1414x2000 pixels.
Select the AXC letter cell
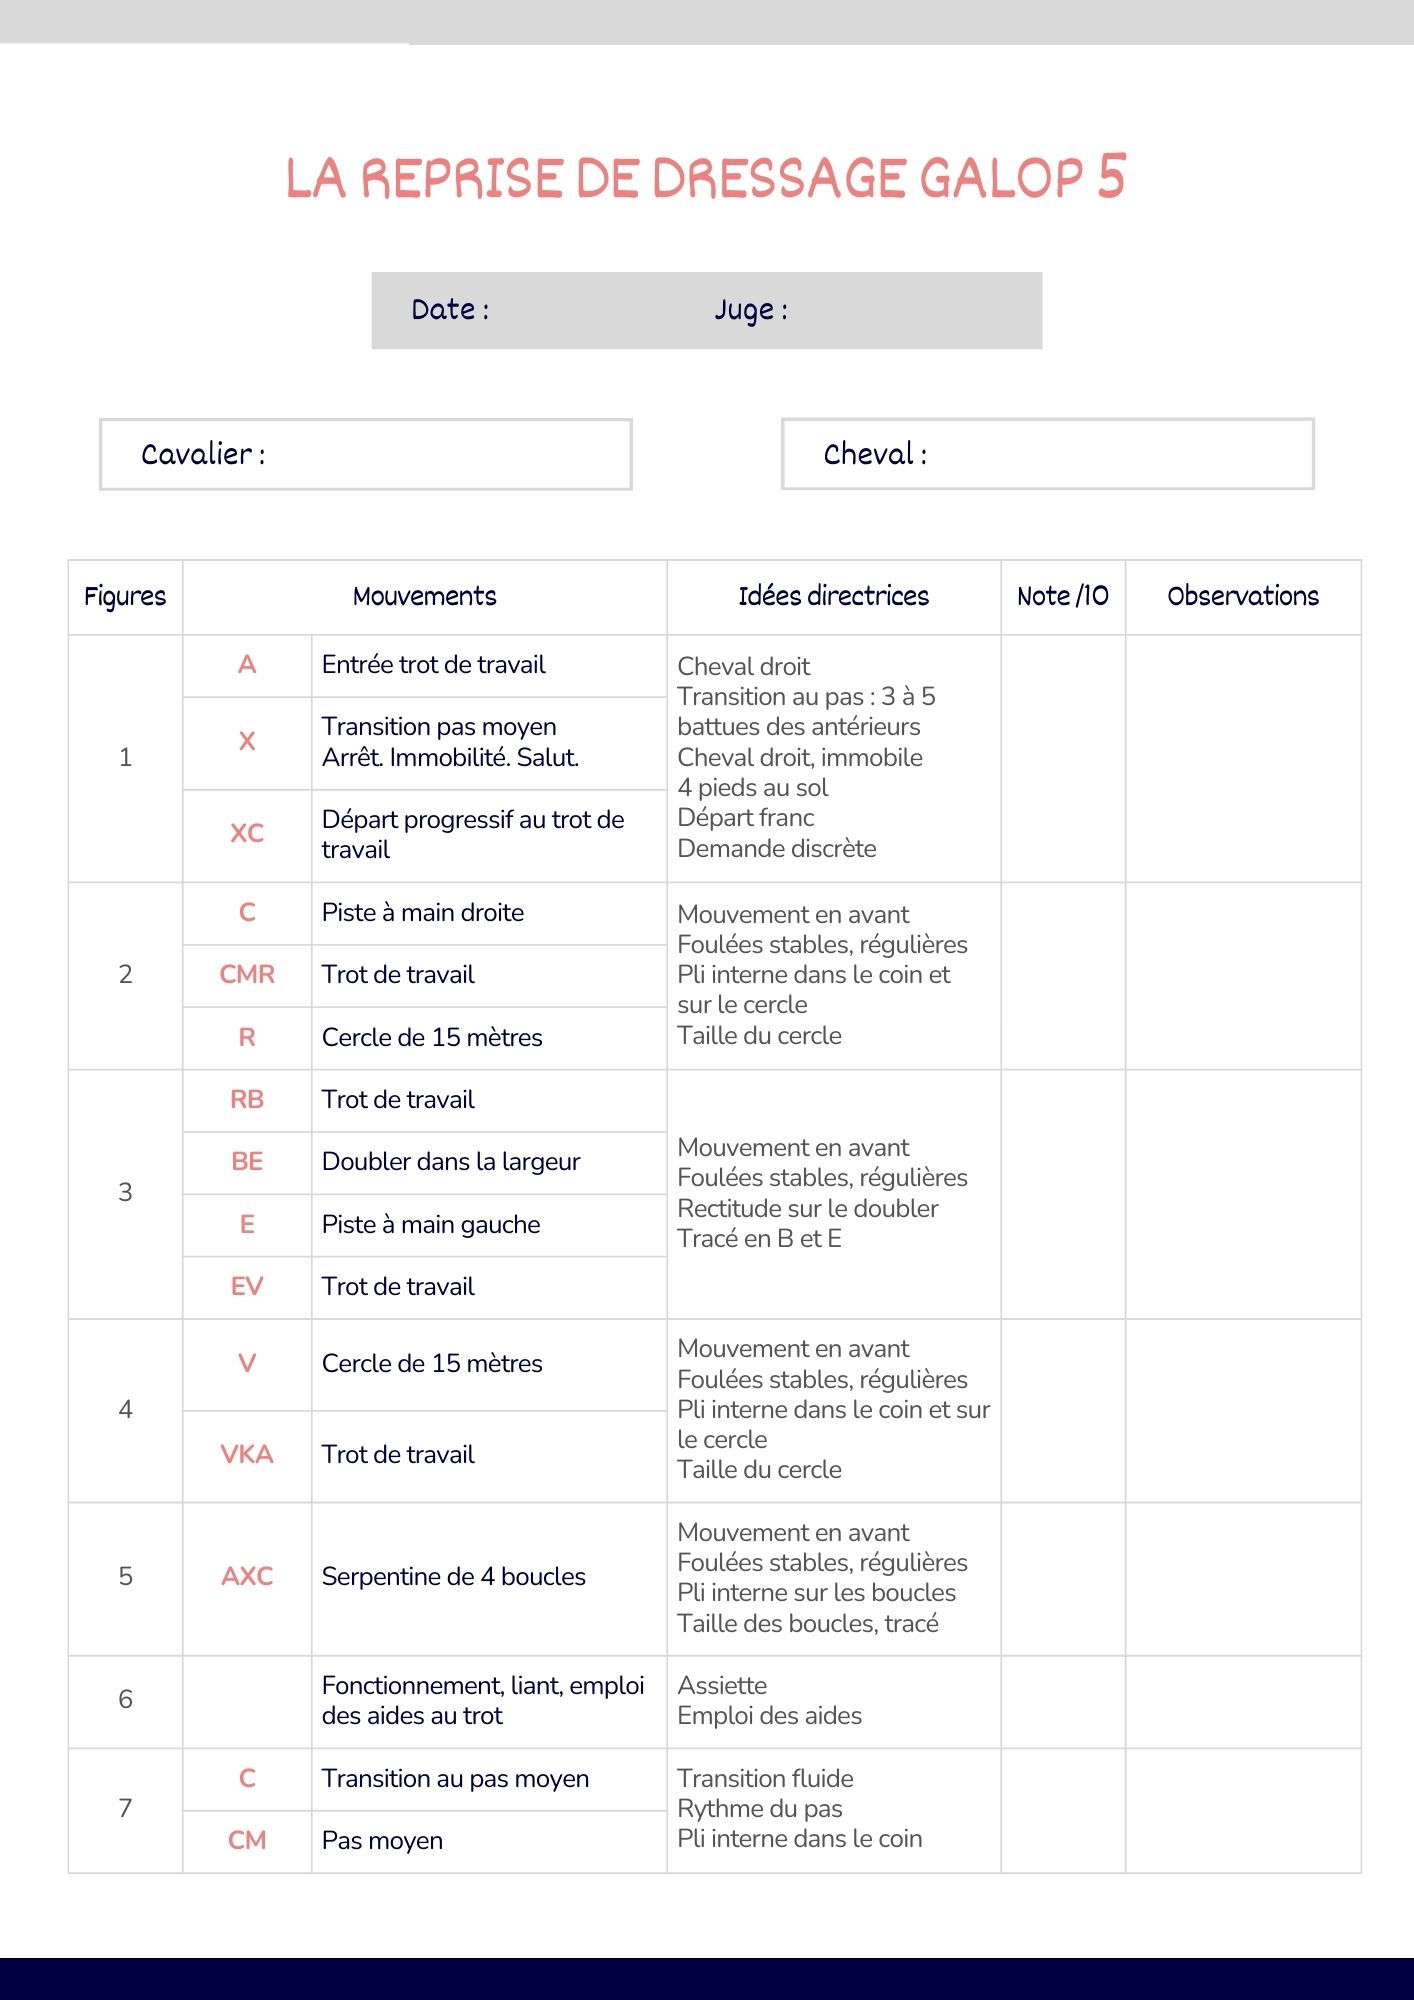coord(247,1577)
